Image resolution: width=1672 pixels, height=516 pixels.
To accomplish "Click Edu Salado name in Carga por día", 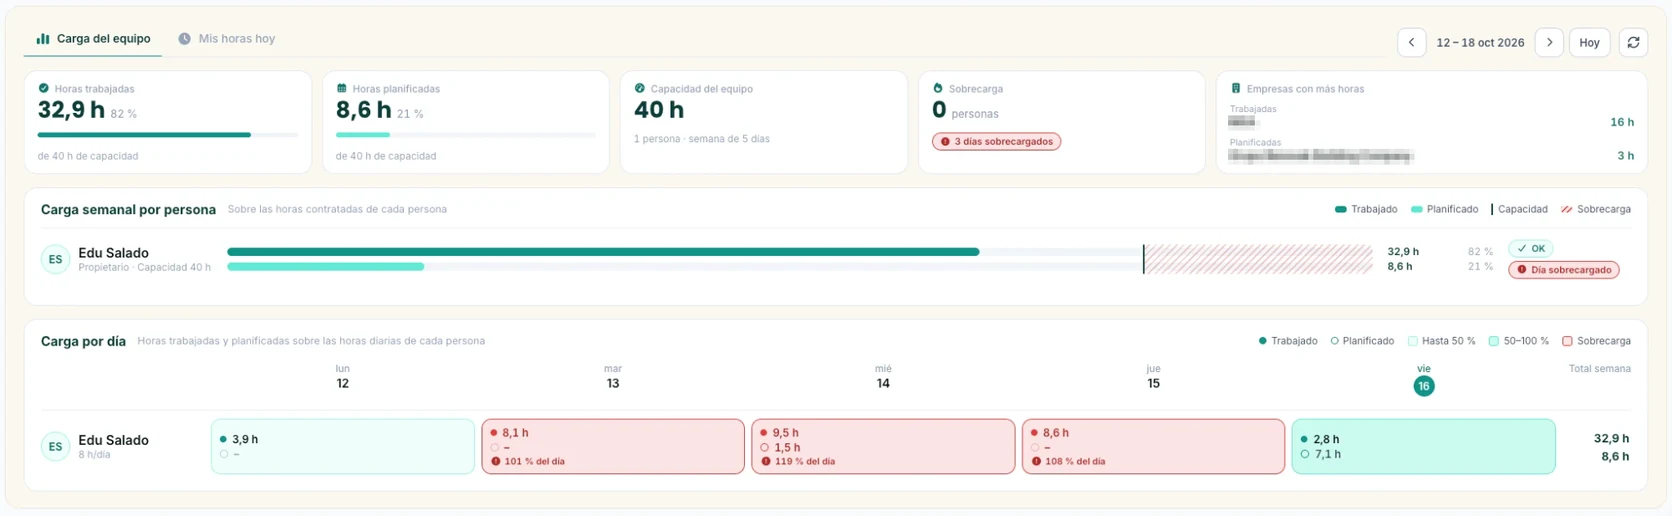I will [x=113, y=440].
